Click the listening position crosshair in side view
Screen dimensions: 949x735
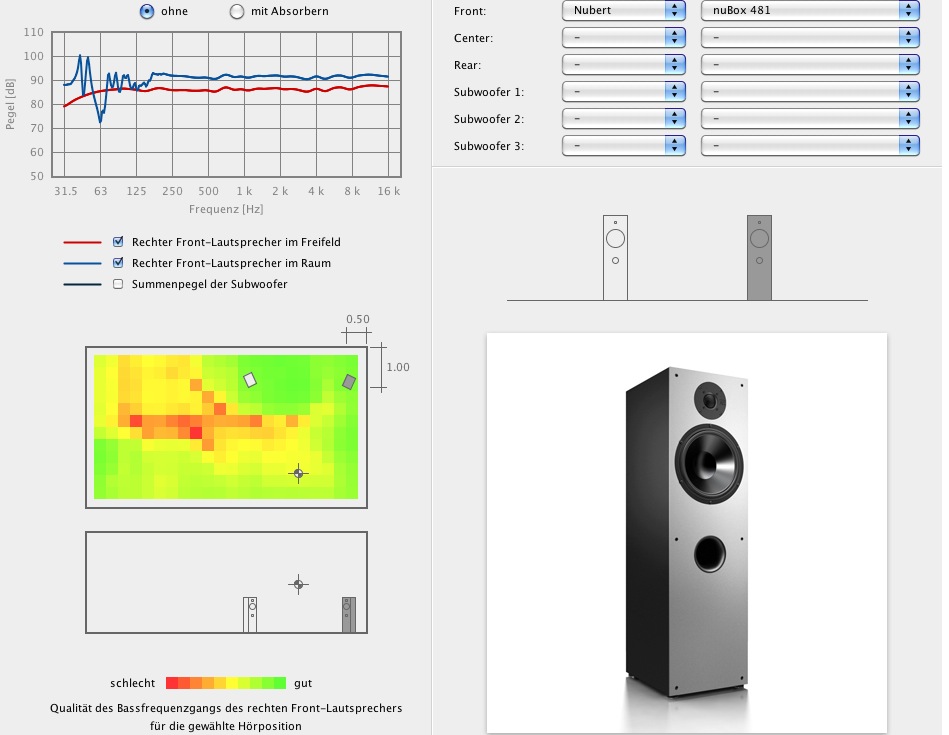click(298, 584)
